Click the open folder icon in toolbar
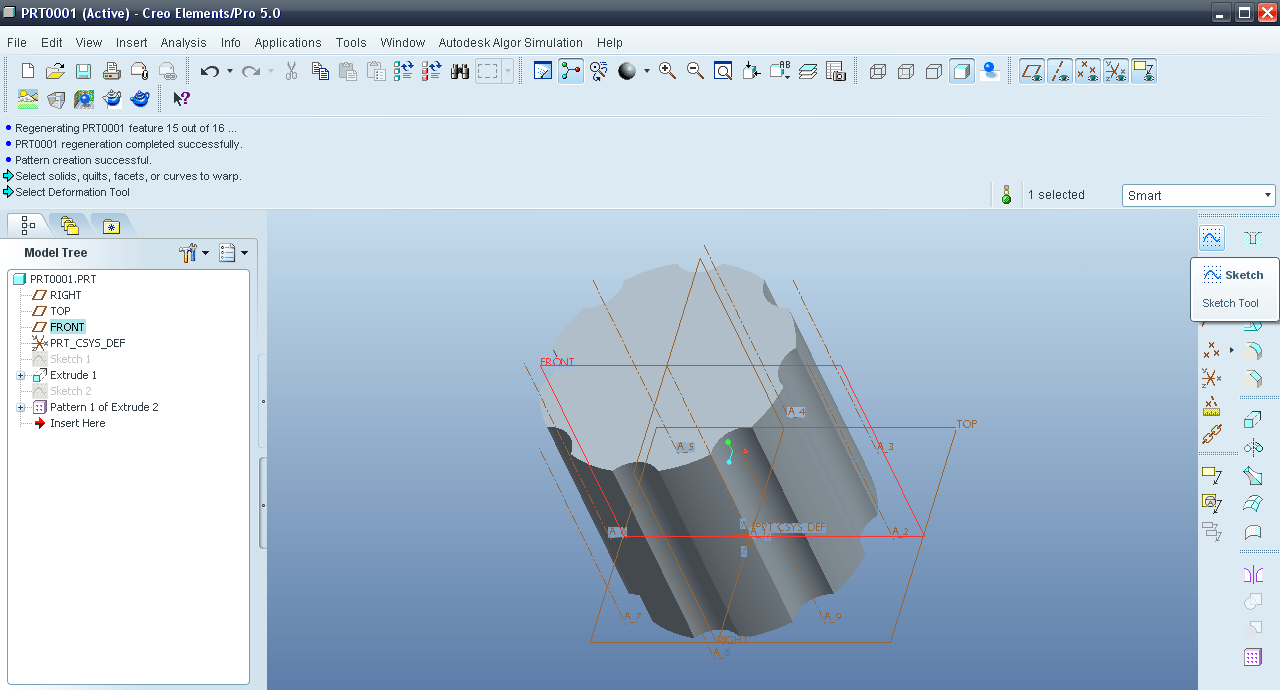Screen dimensions: 1280x690 coord(56,71)
